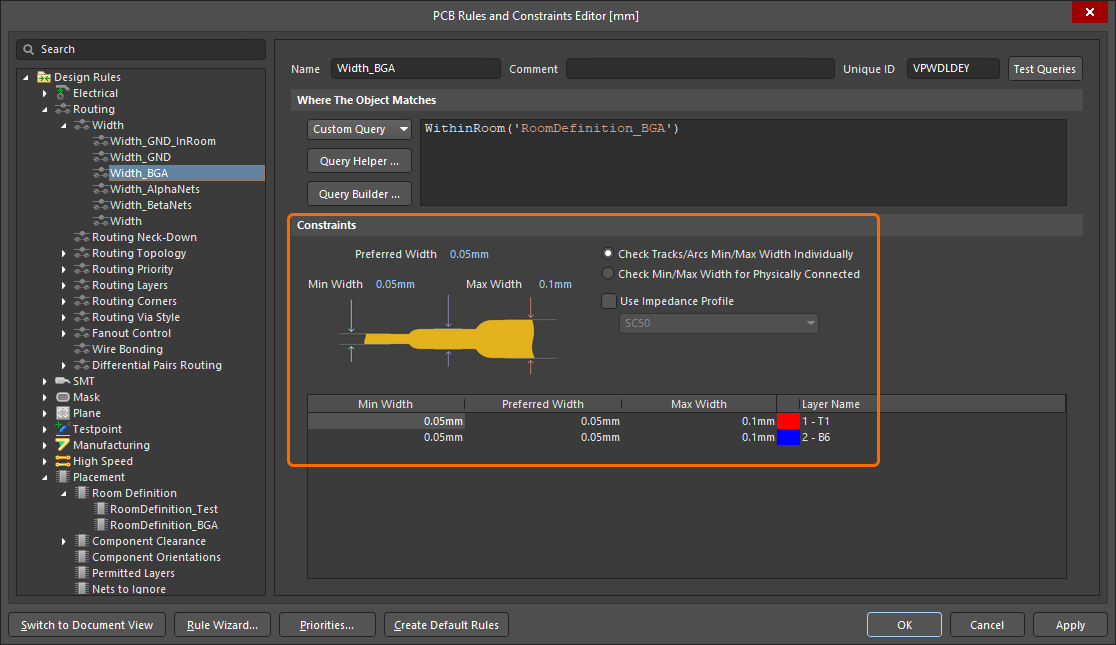Click the Plane category icon
This screenshot has height=645, width=1116.
click(x=63, y=414)
